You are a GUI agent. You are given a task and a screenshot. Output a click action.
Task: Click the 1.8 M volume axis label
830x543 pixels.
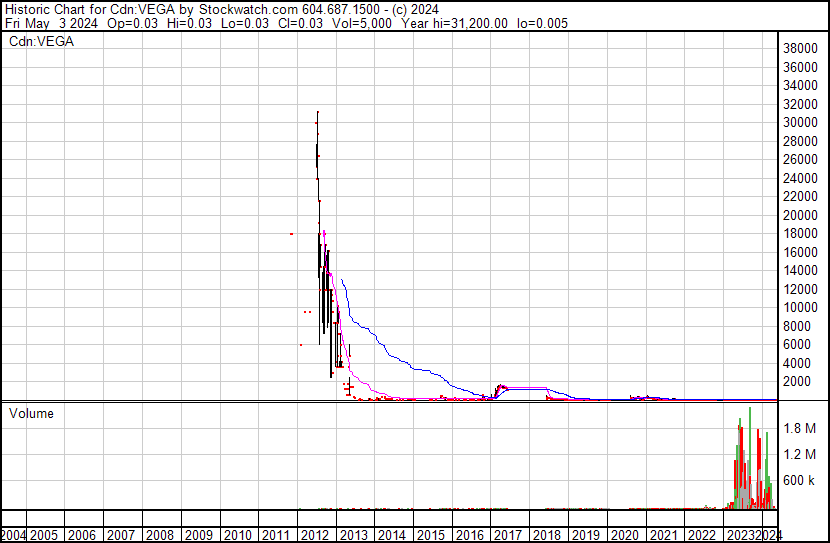[800, 428]
